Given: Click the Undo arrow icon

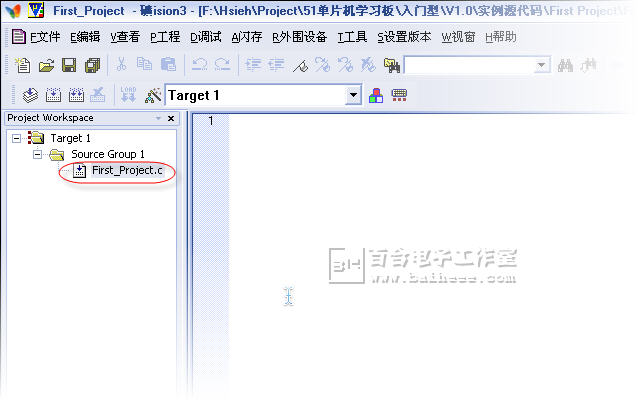Looking at the screenshot, I should coord(199,64).
